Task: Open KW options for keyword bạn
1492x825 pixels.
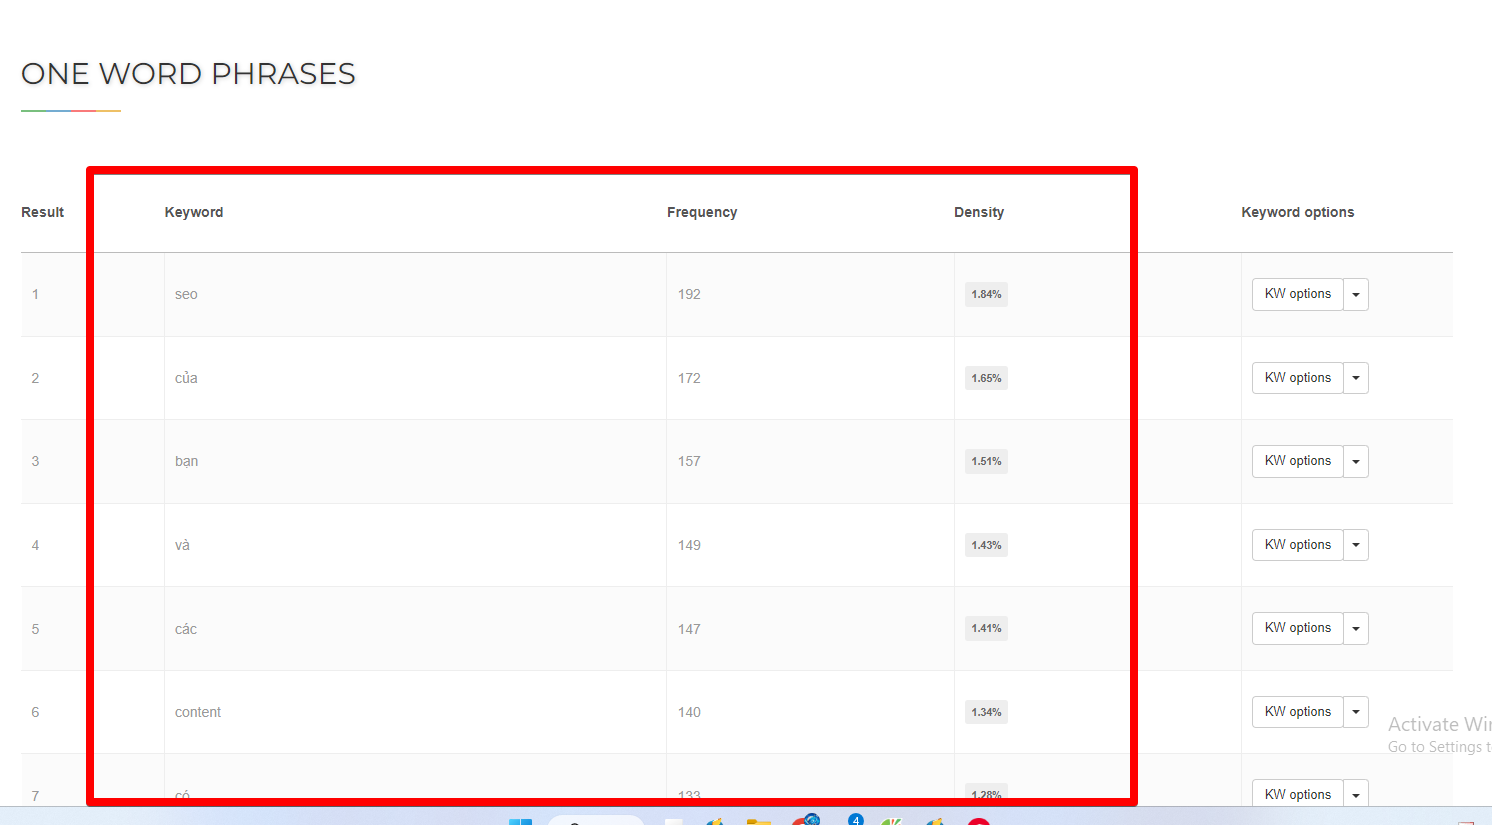Action: (1297, 461)
